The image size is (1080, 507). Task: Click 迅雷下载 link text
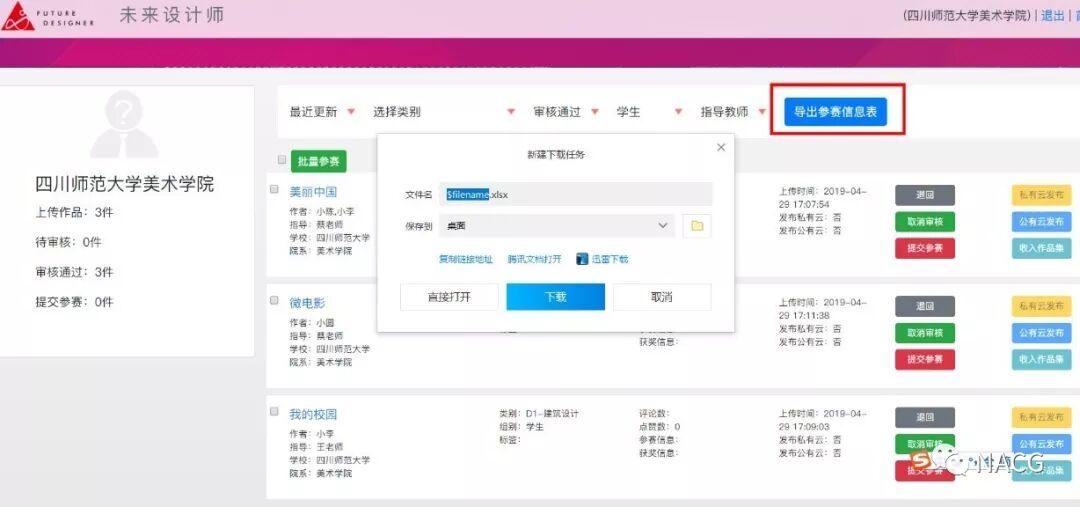[610, 259]
